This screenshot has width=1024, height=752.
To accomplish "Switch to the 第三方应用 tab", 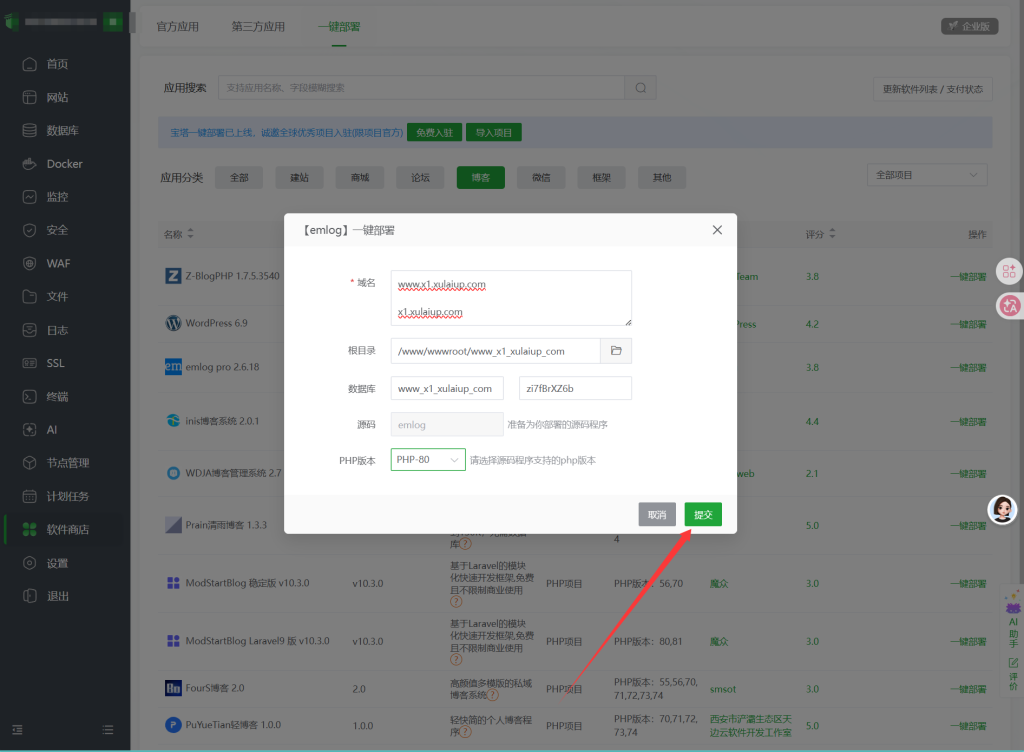I will (258, 27).
